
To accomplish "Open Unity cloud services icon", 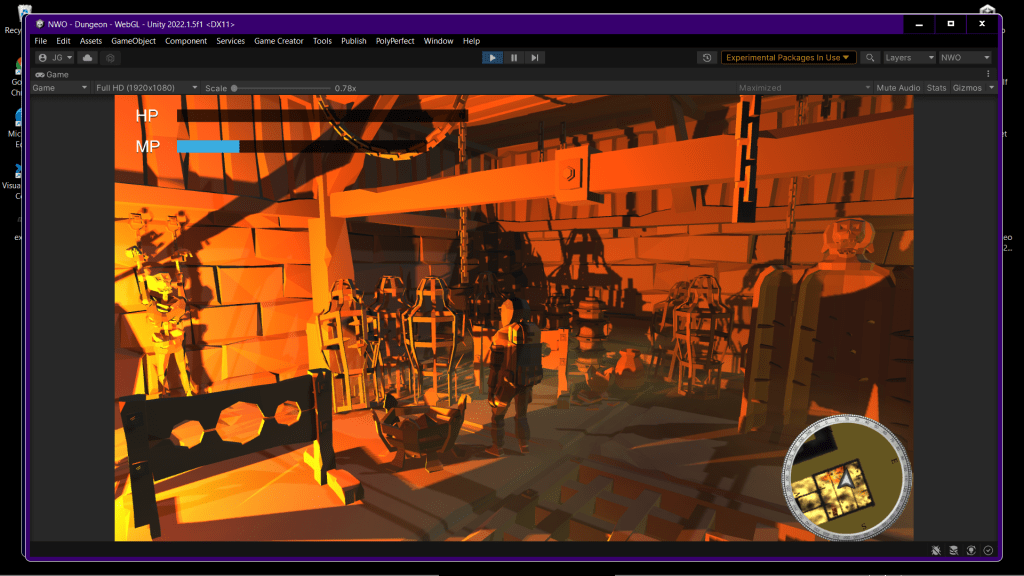I will 88,58.
